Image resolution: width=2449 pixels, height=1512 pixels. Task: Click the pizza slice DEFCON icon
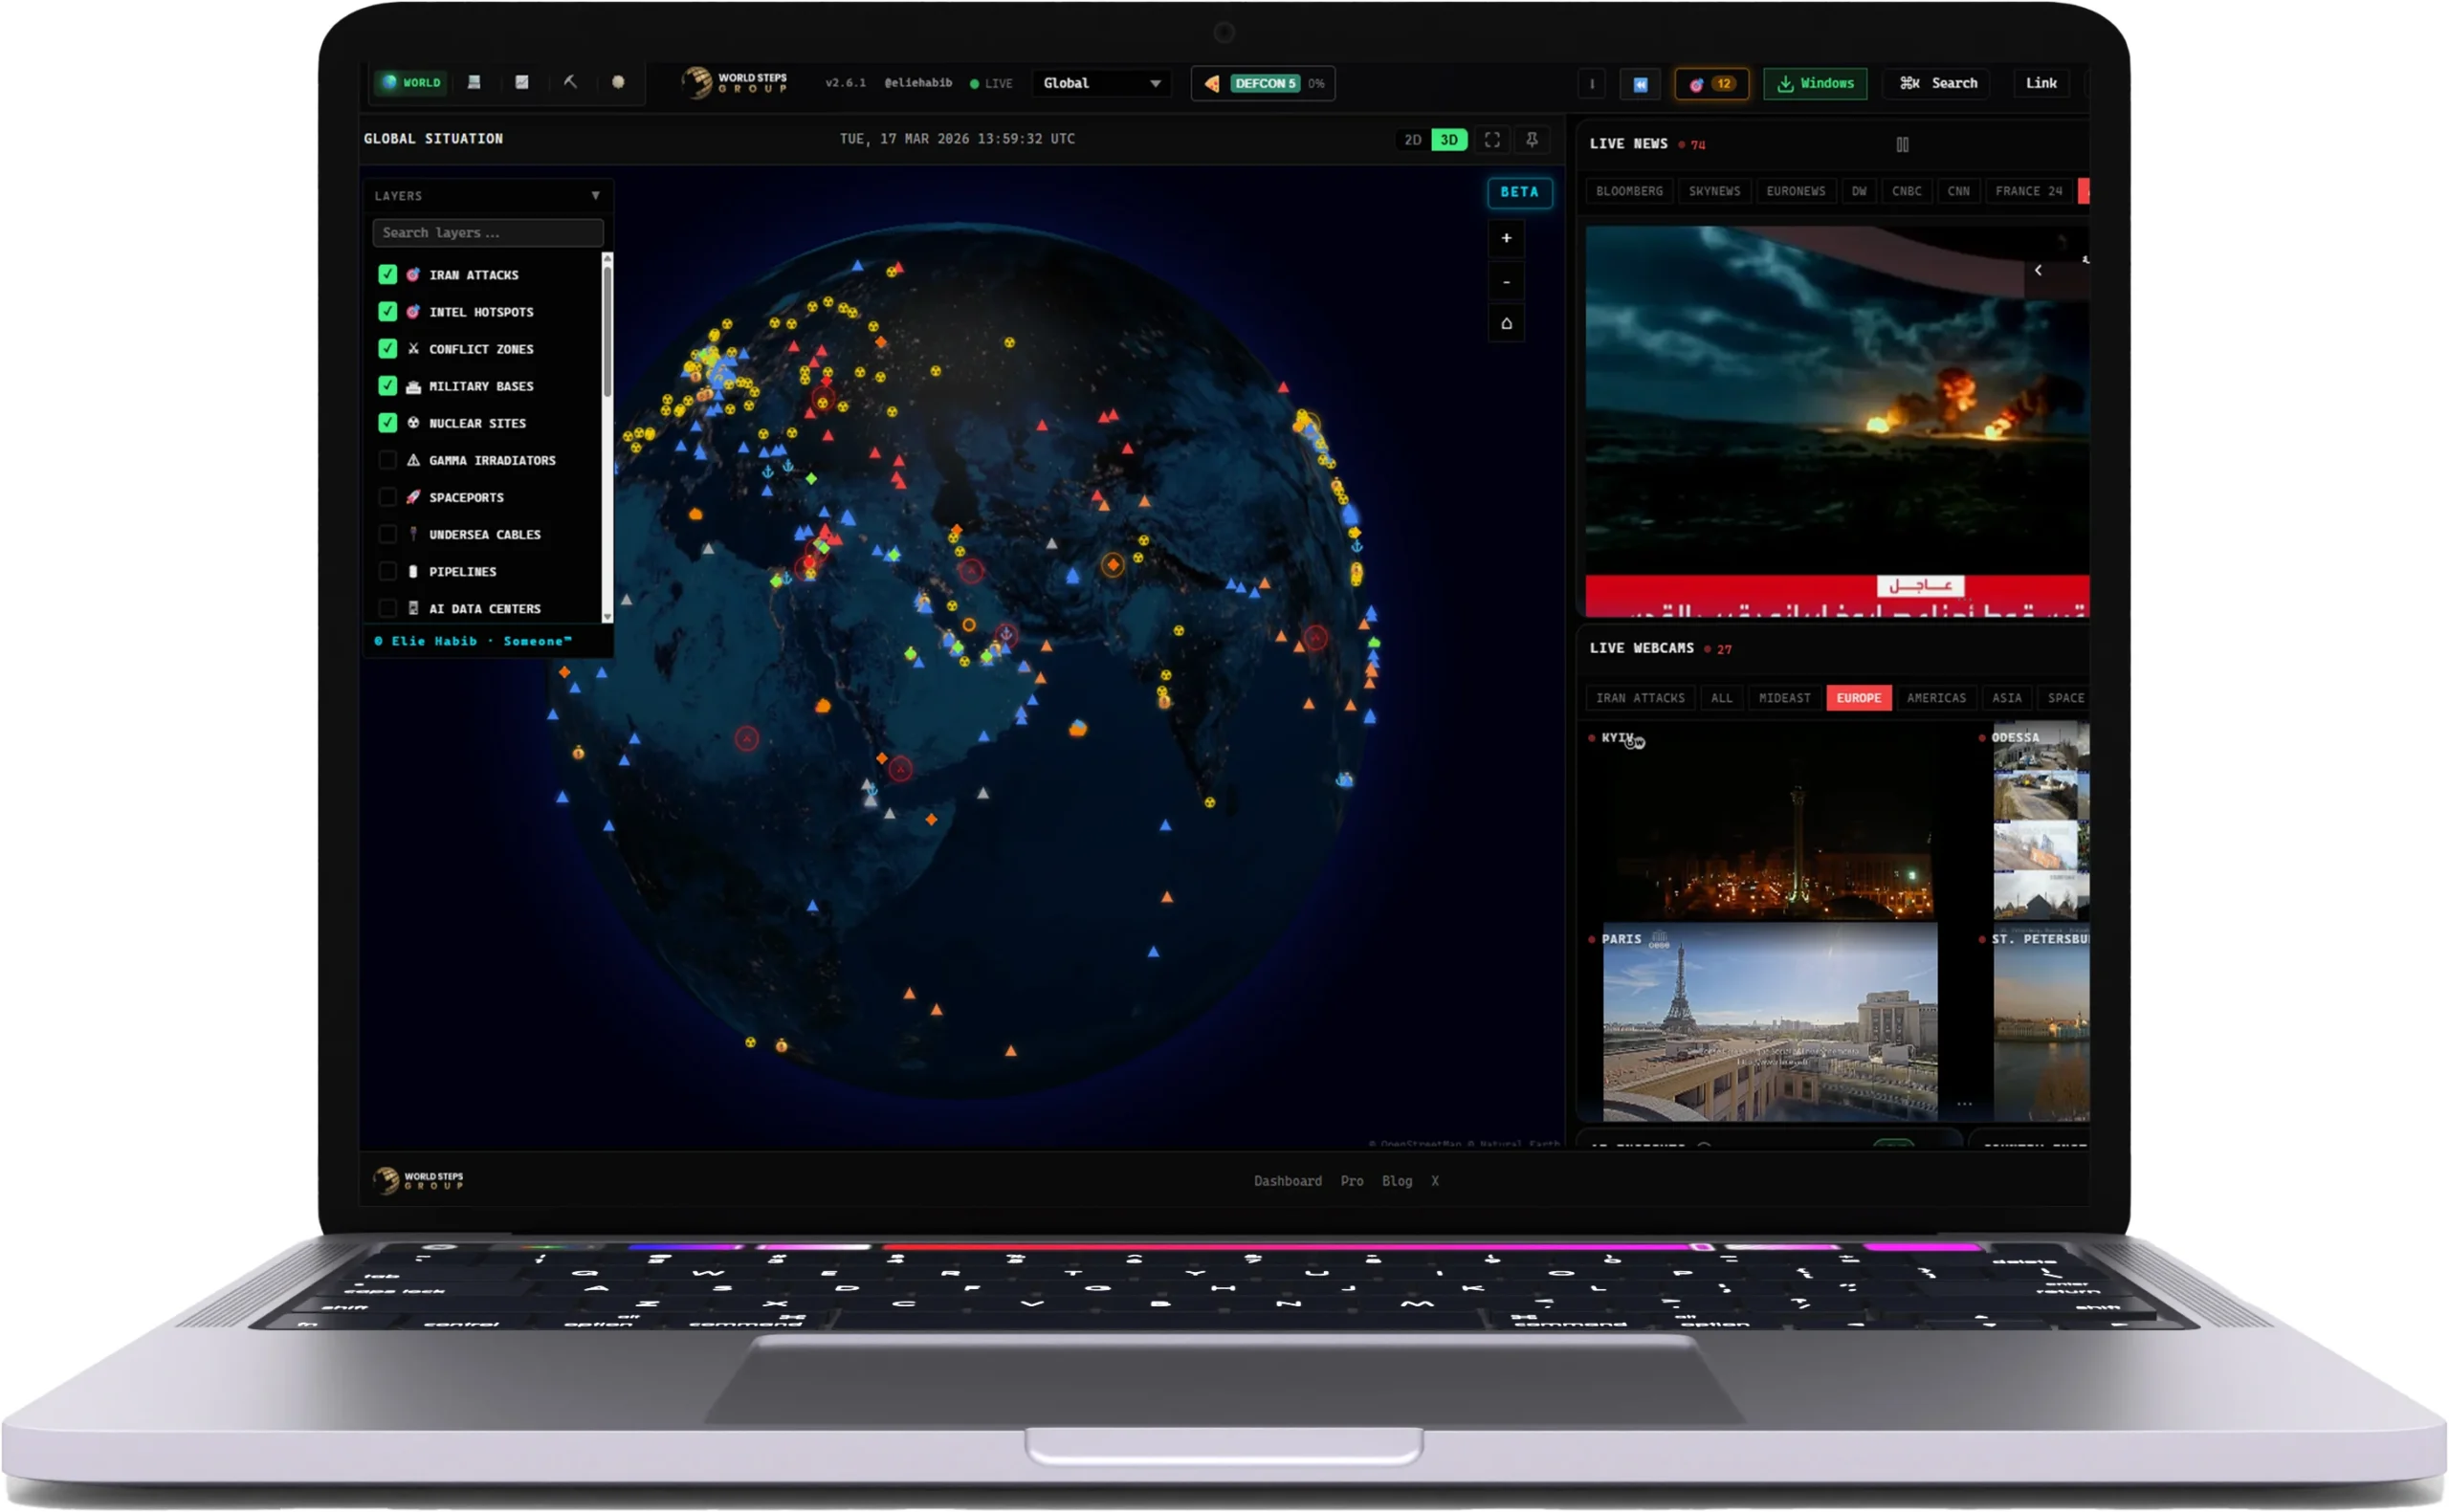click(x=1212, y=84)
